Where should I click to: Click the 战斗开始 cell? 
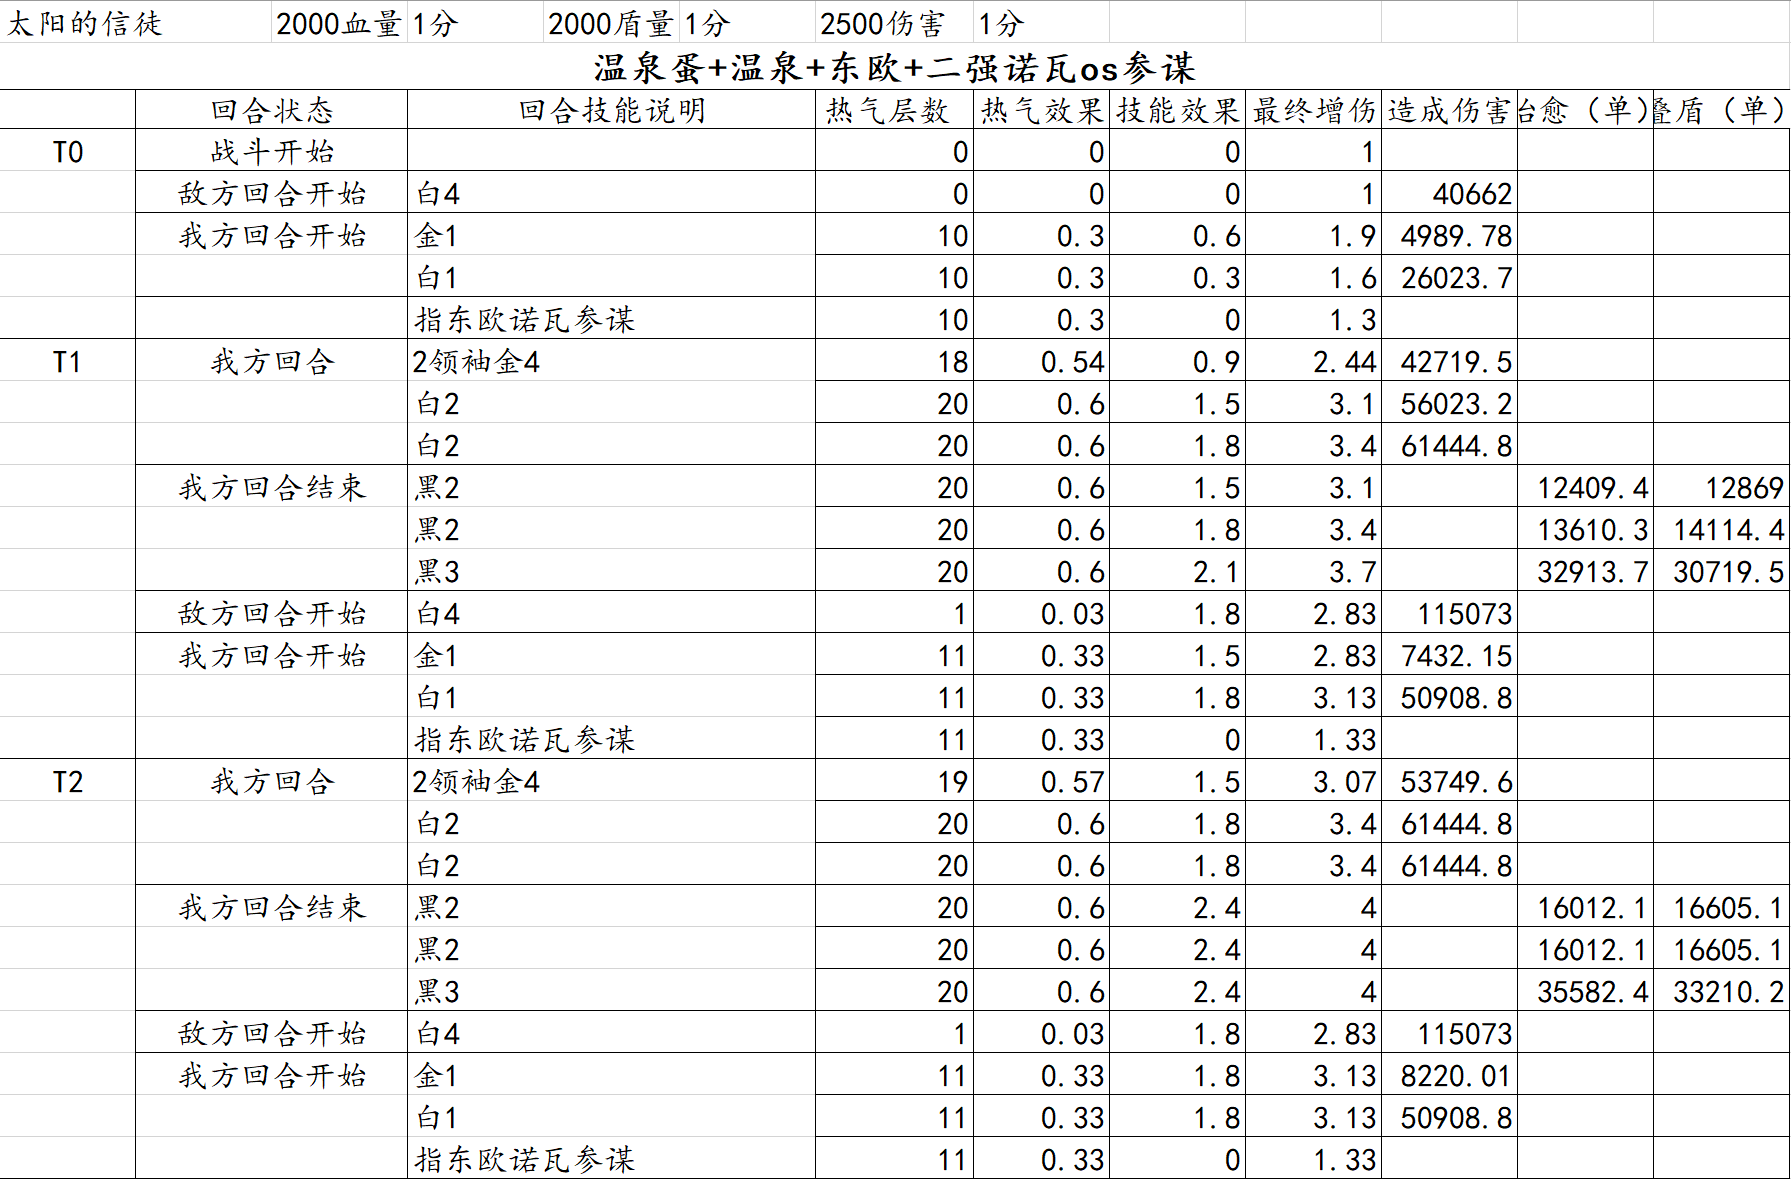point(272,152)
